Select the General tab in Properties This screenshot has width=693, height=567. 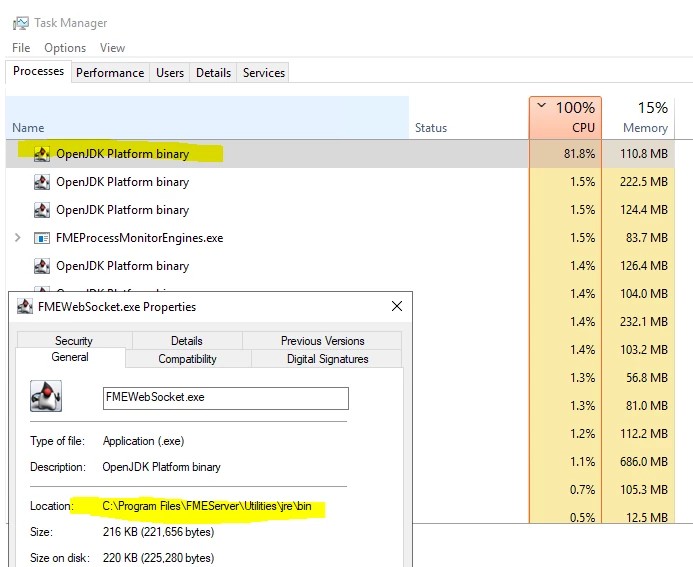pos(70,357)
